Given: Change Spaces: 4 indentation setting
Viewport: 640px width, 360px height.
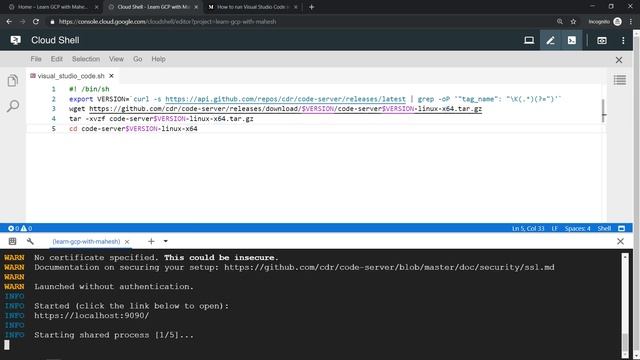Looking at the screenshot, I should (x=577, y=229).
